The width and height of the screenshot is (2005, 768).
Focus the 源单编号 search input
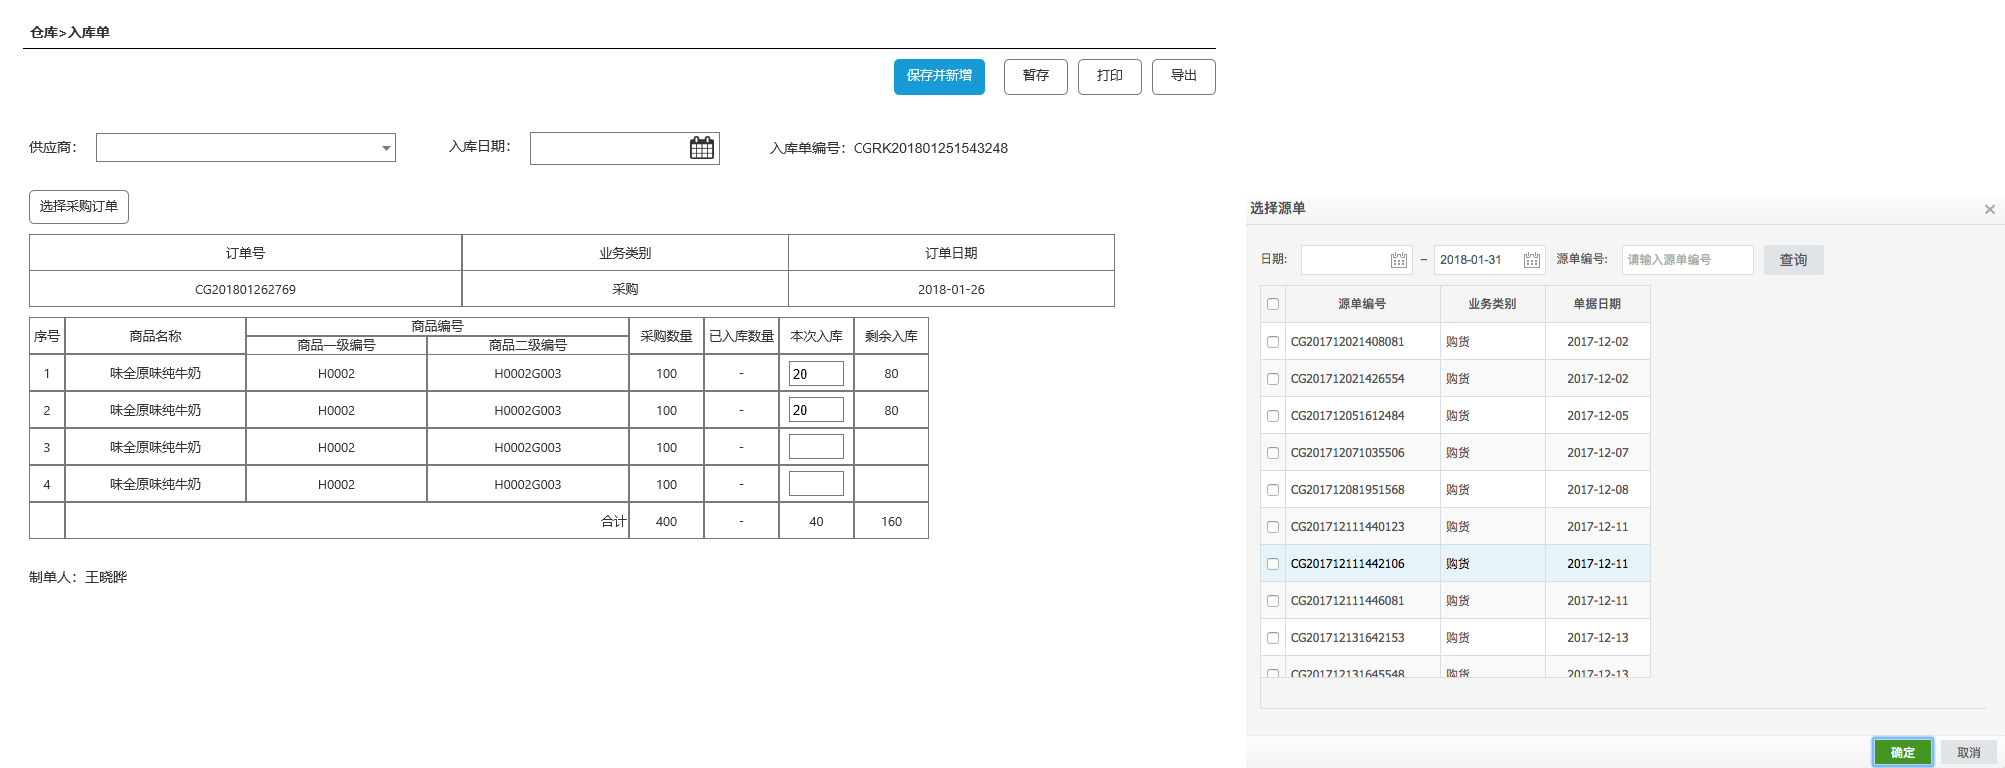pos(1688,260)
